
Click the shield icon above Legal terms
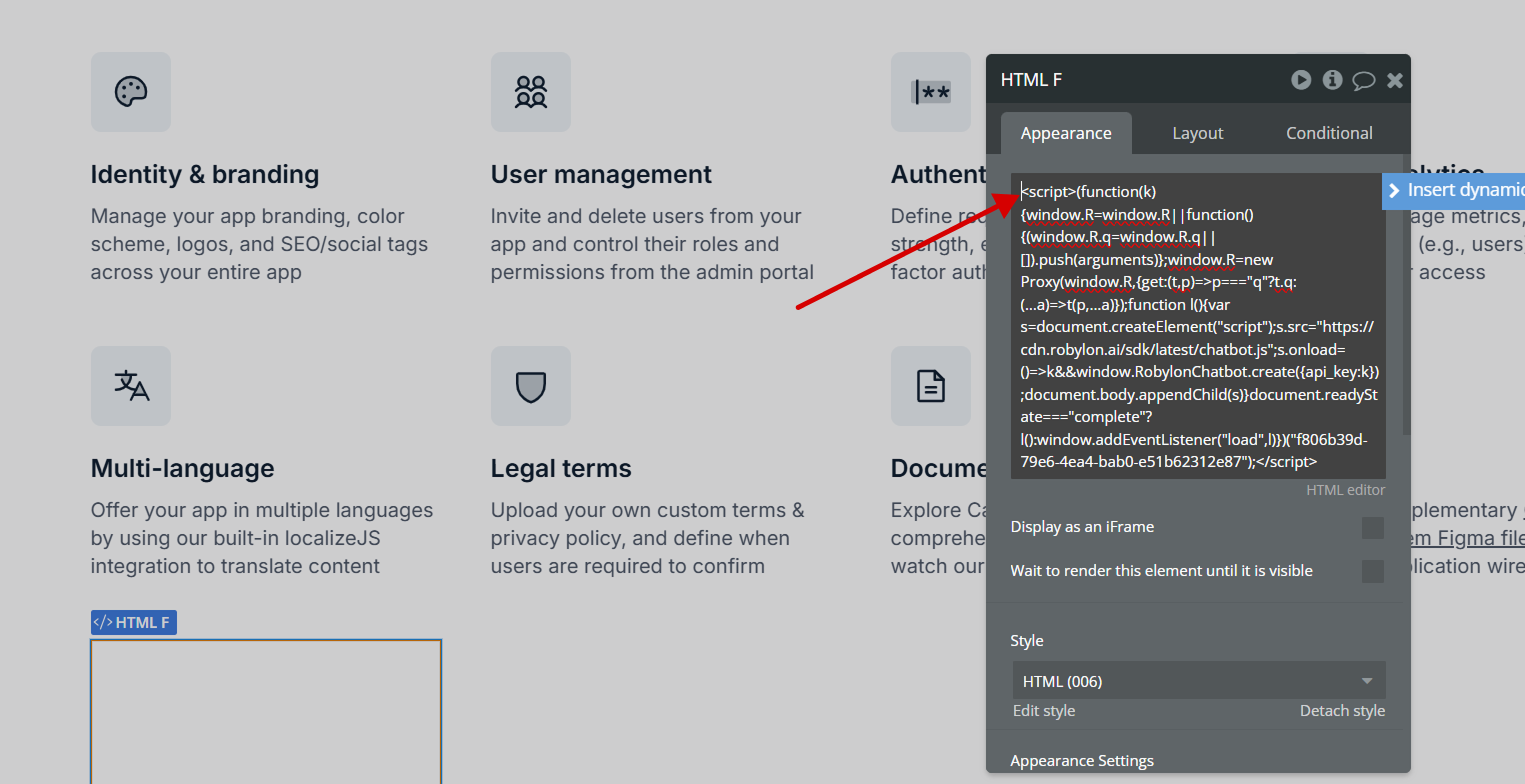(x=530, y=386)
